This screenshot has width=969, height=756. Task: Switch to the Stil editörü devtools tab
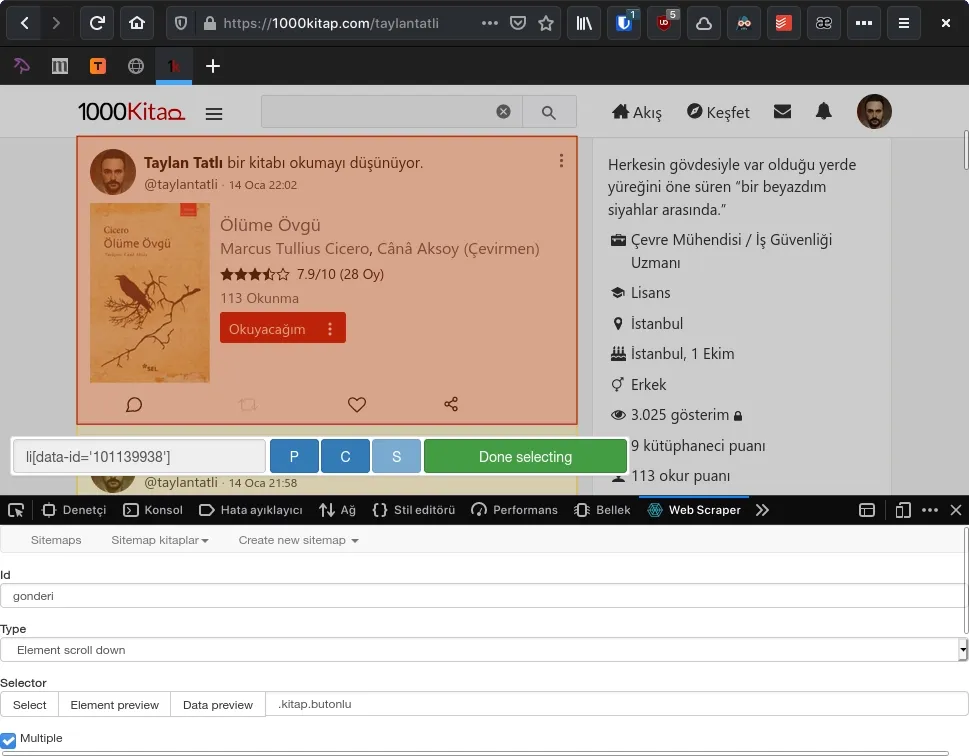[413, 510]
